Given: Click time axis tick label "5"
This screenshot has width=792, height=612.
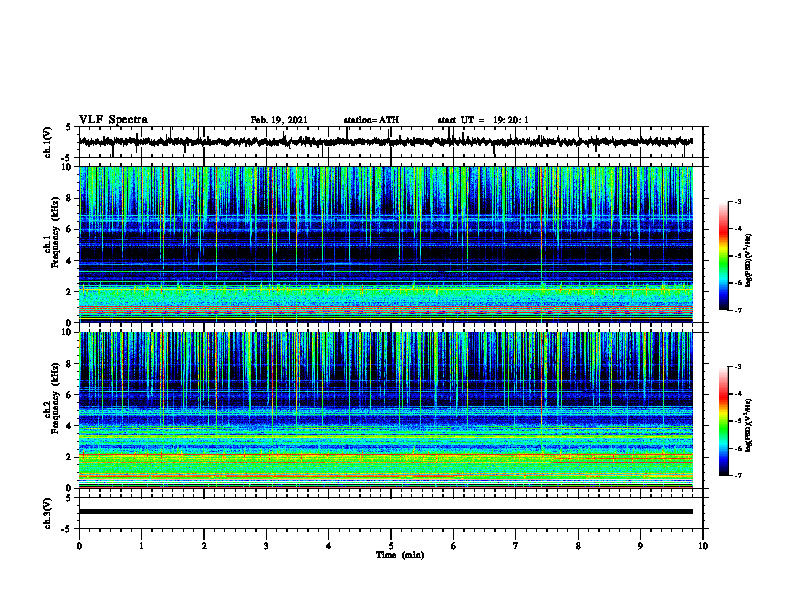Looking at the screenshot, I should (x=391, y=546).
